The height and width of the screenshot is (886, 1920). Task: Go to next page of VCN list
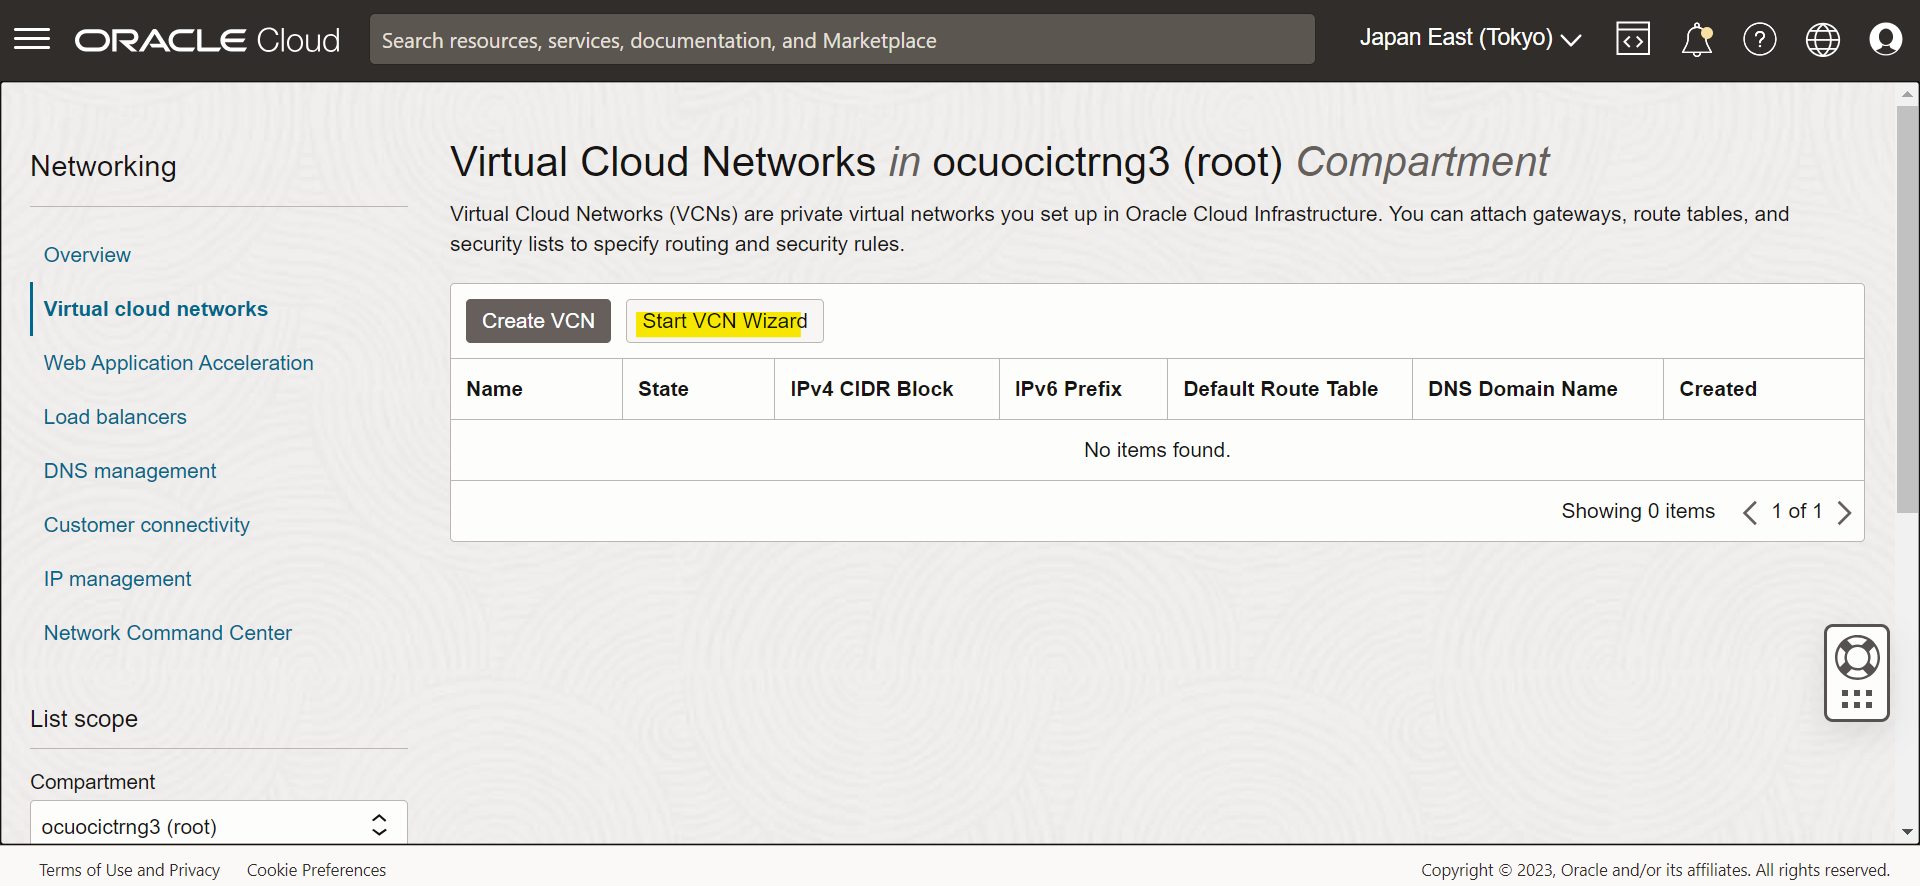point(1844,512)
